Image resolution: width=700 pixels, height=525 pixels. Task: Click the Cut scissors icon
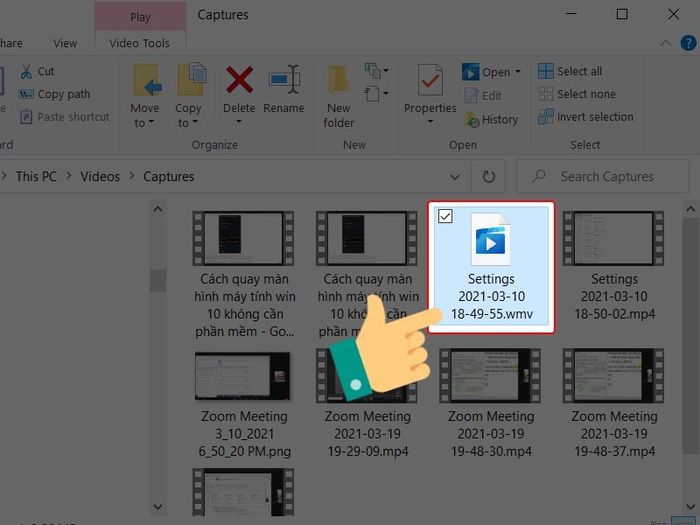click(x=26, y=71)
